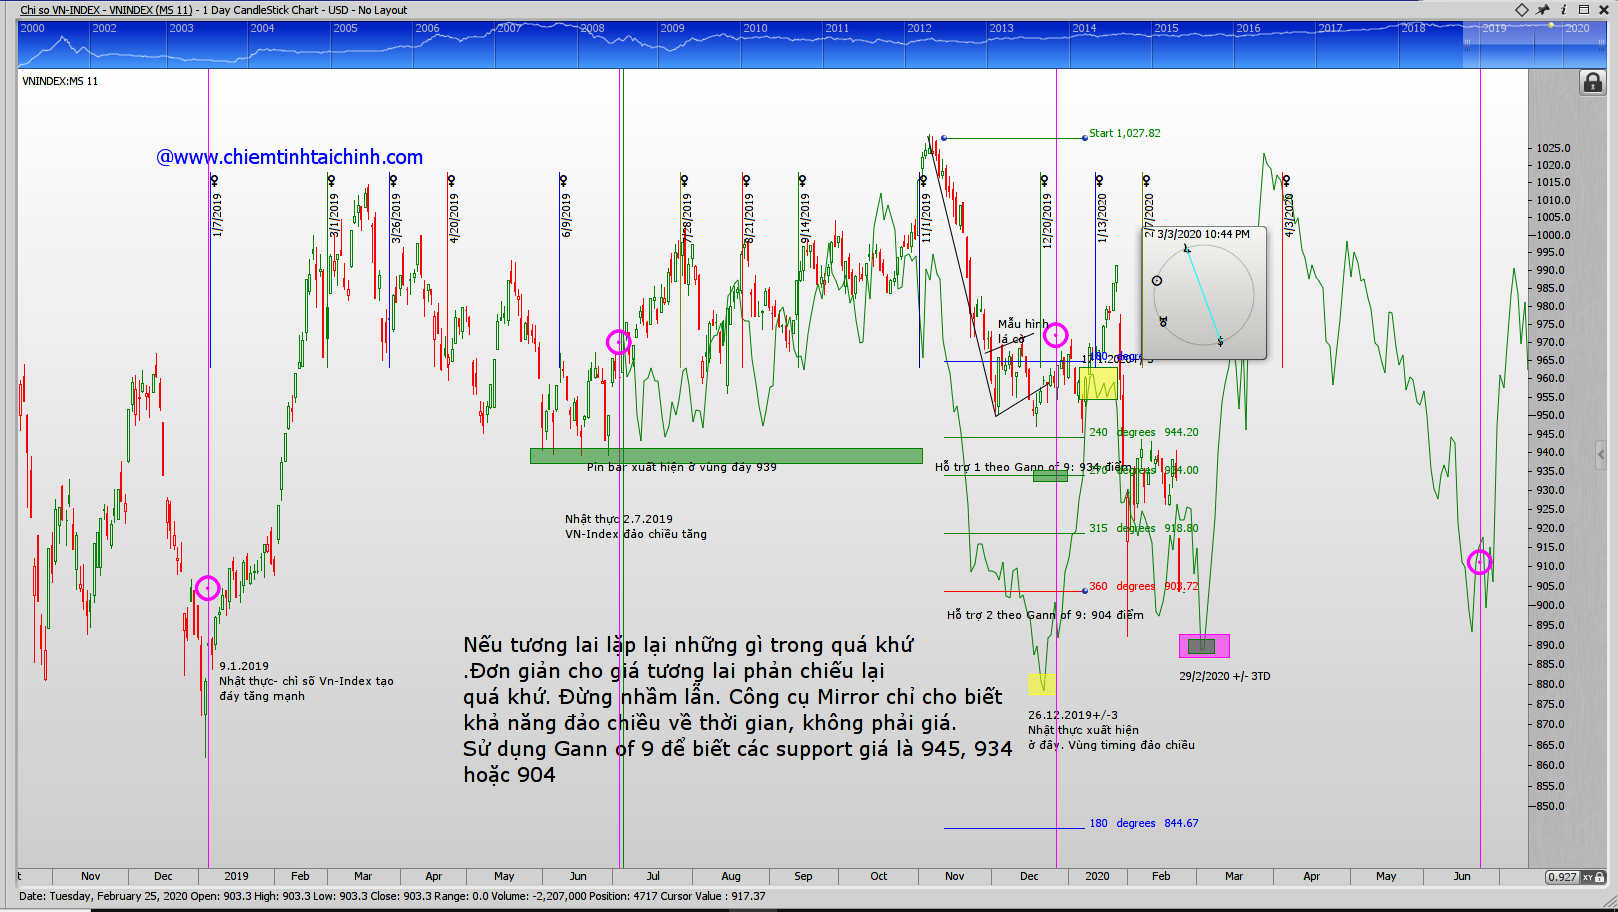The width and height of the screenshot is (1618, 912).
Task: Click the Venus symbol above 1/7/2019
Action: 214,180
